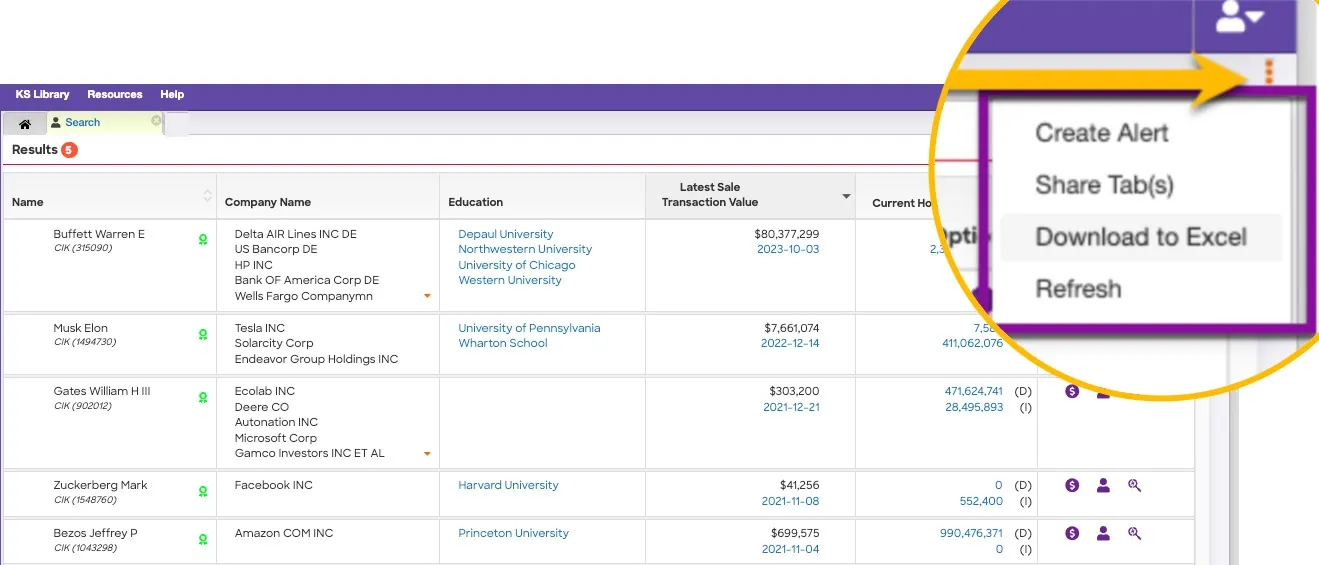Select Share Tab(s) from the menu
The width and height of the screenshot is (1319, 565).
tap(1104, 185)
